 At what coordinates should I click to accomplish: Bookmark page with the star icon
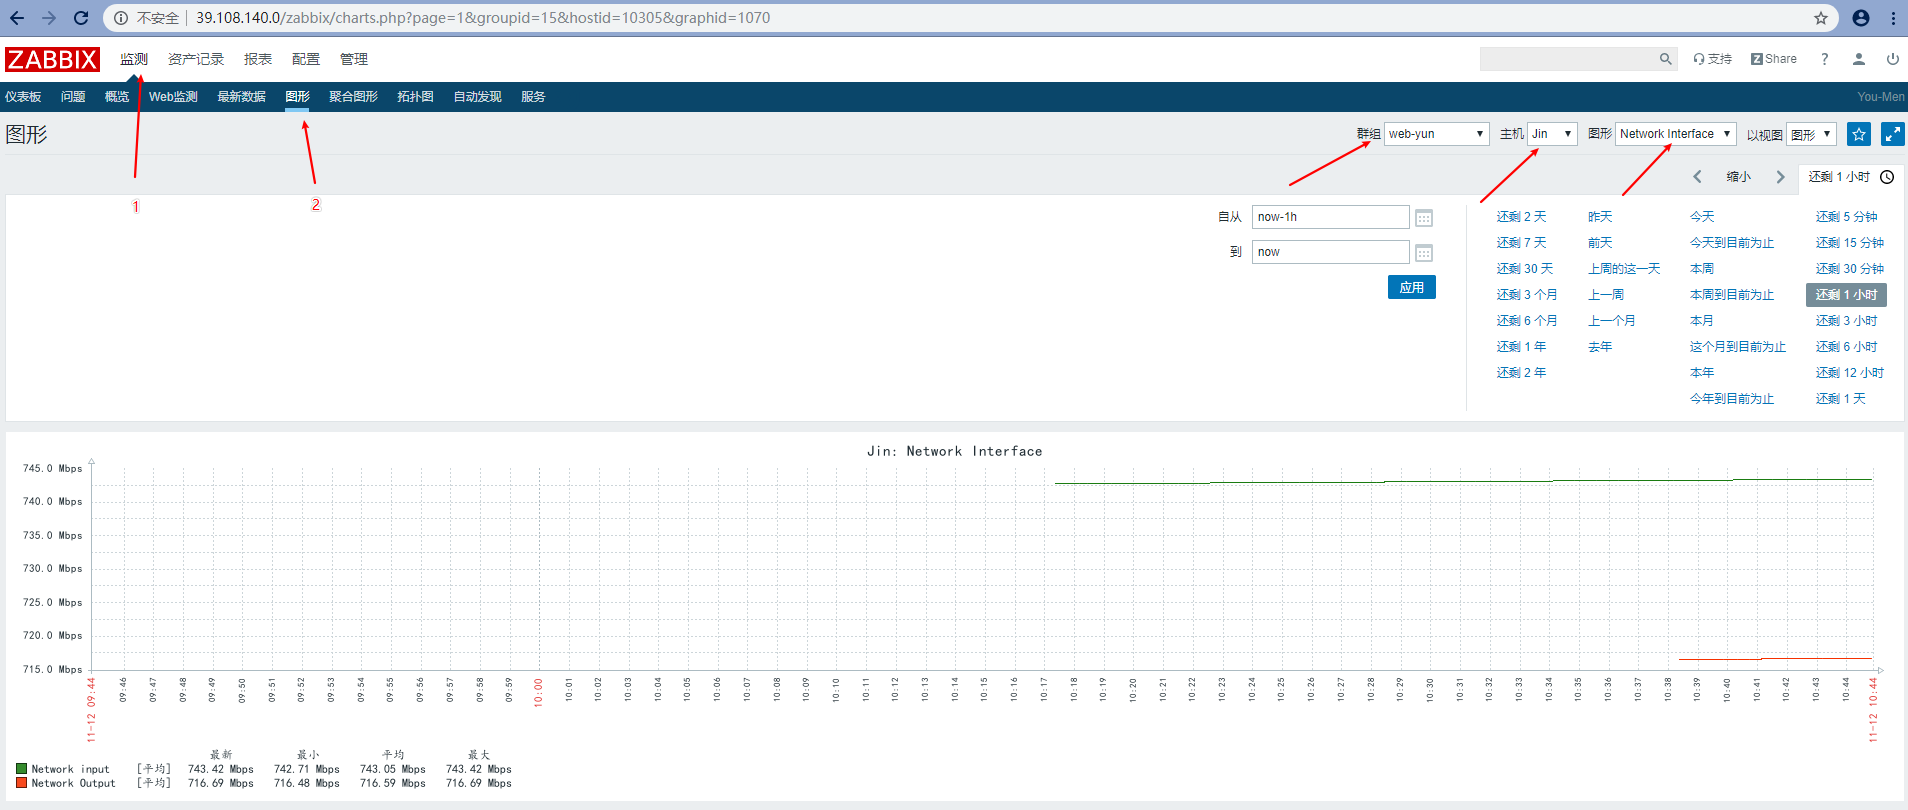pos(1821,18)
